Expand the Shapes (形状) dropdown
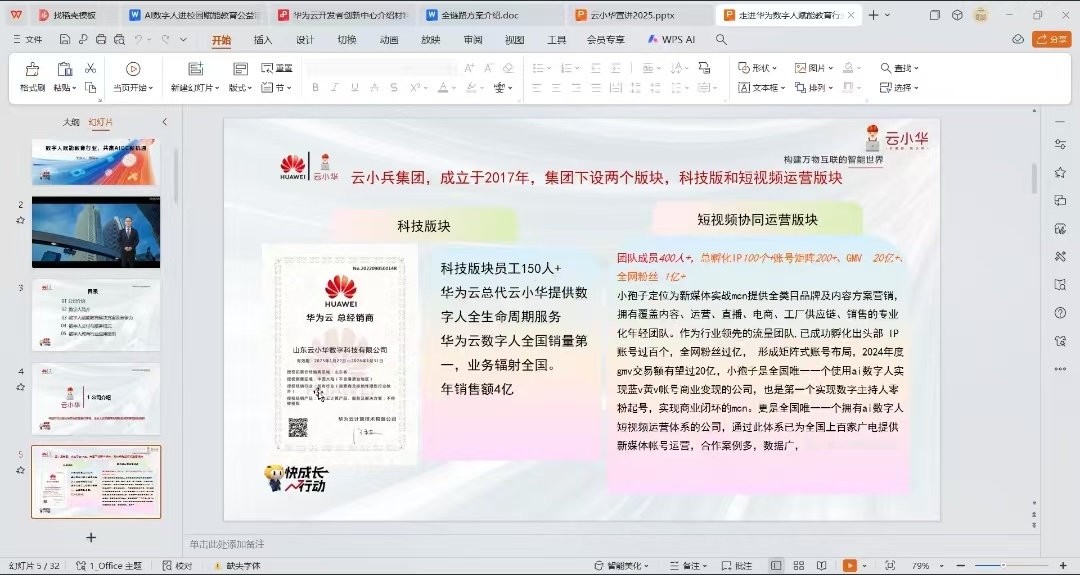 758,68
